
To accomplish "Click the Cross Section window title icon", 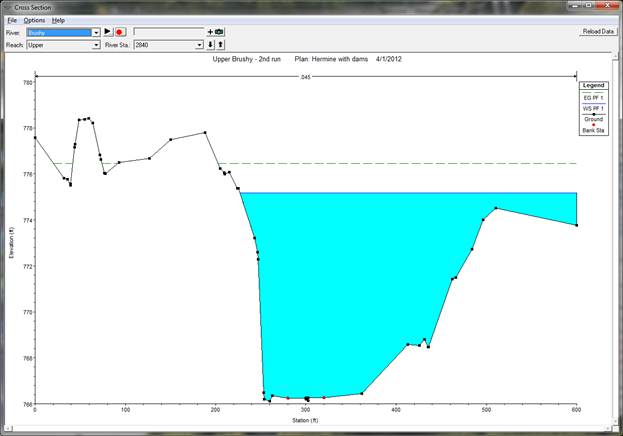I will coord(8,7).
